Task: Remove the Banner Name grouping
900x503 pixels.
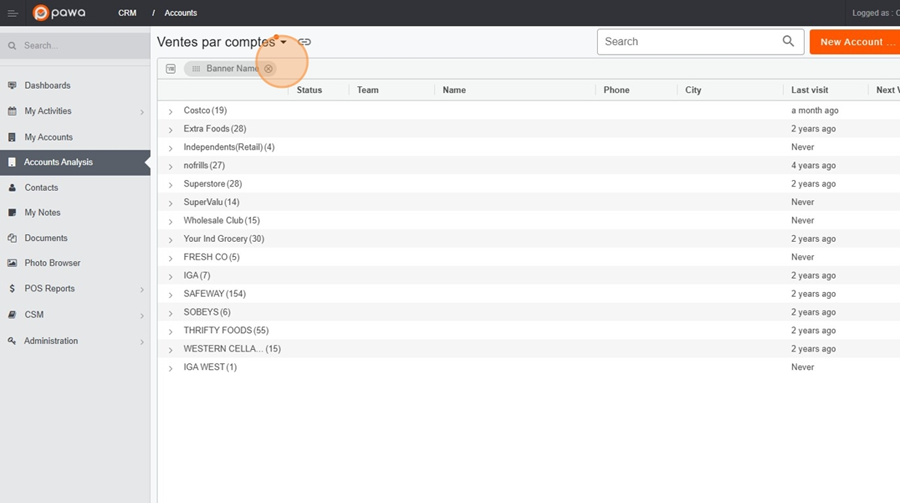Action: 269,68
